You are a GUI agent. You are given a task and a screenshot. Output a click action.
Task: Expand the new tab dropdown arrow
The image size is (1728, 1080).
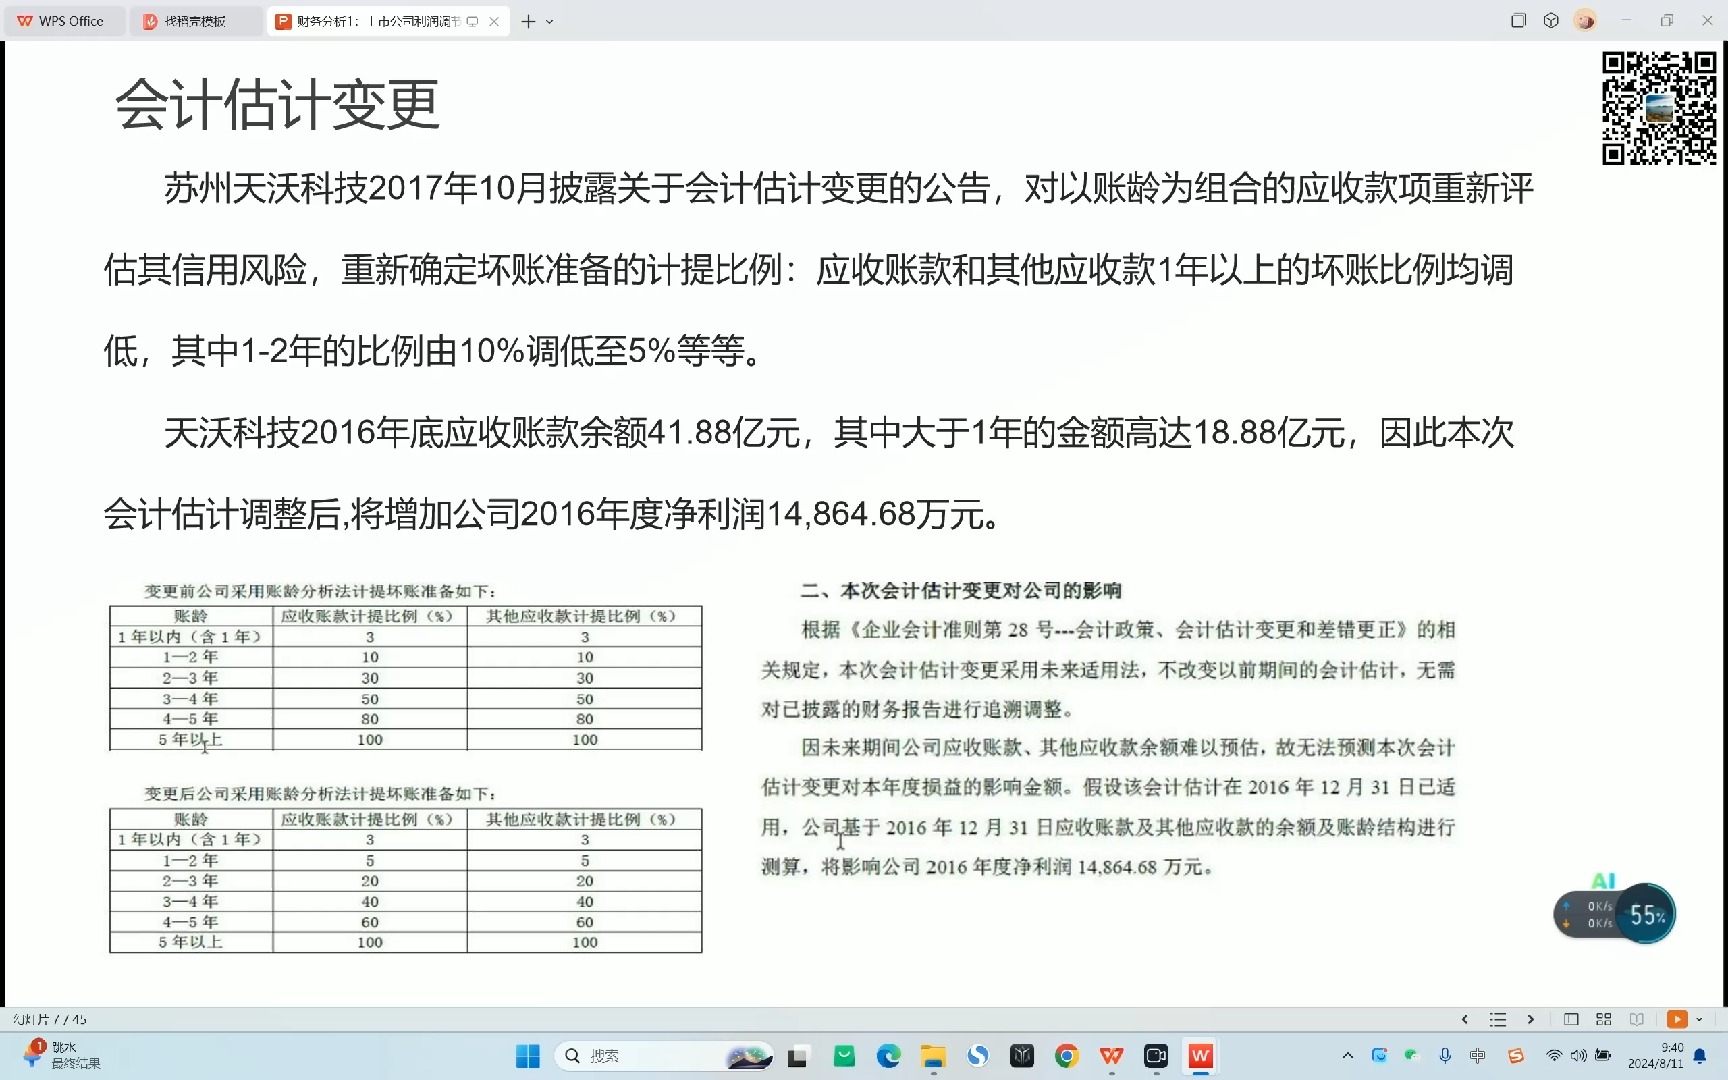pyautogui.click(x=549, y=21)
